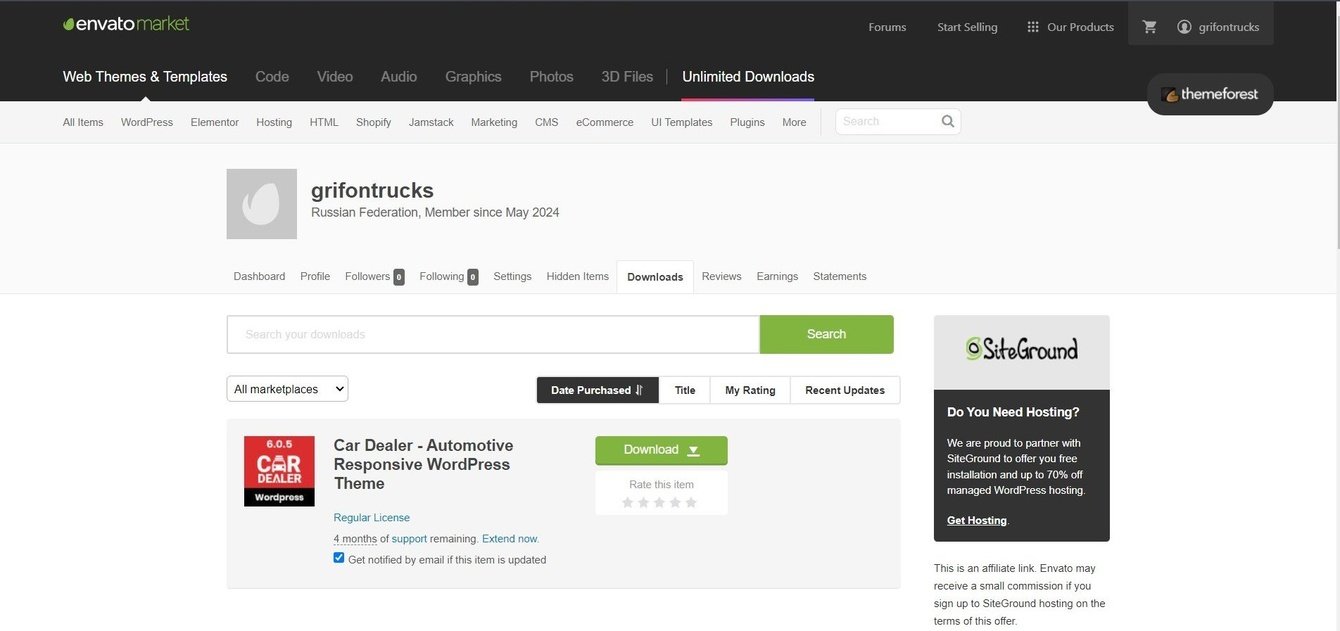Click the Extend now link

click(x=509, y=538)
